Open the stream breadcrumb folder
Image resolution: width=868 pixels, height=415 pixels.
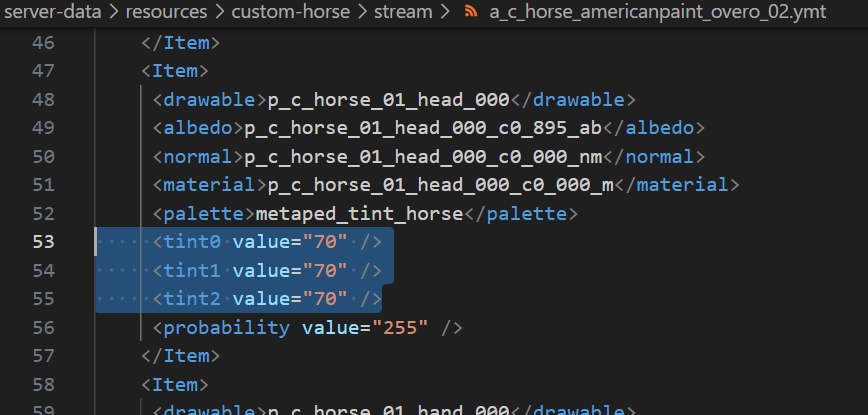click(x=402, y=11)
